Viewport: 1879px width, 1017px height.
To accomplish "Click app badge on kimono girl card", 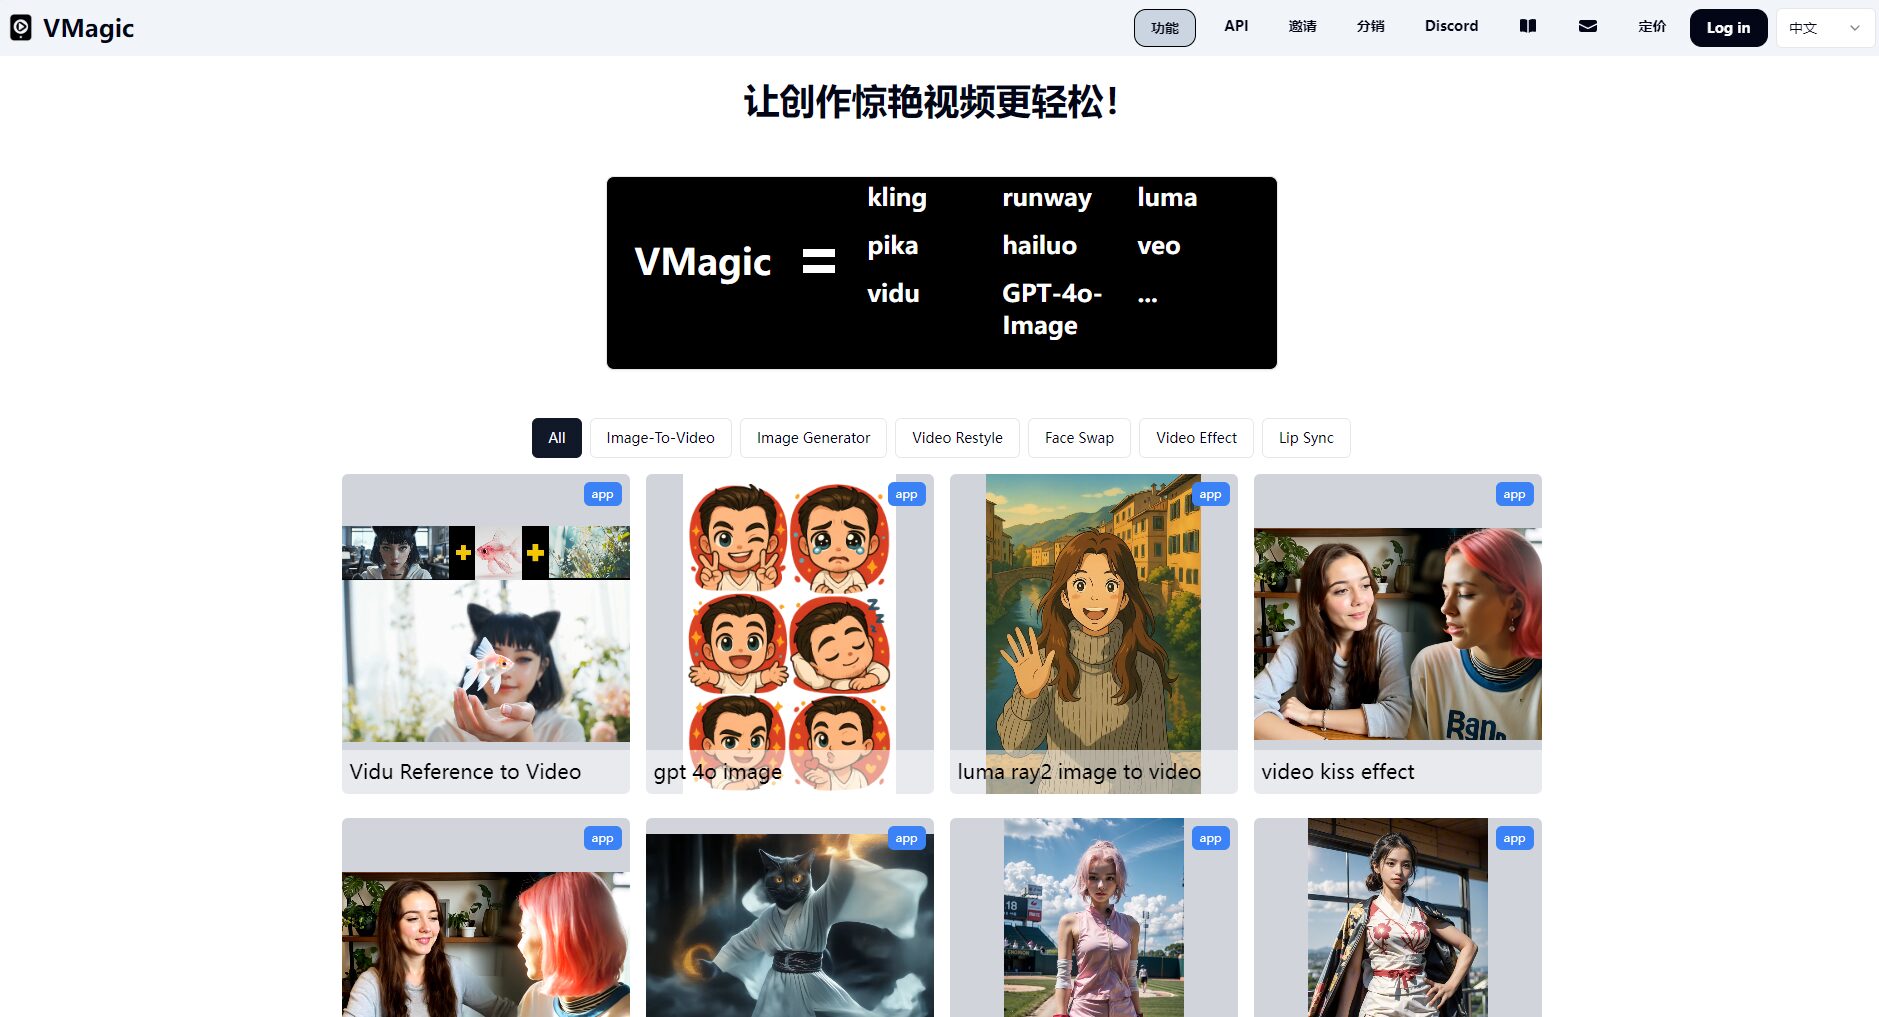I will click(1514, 838).
